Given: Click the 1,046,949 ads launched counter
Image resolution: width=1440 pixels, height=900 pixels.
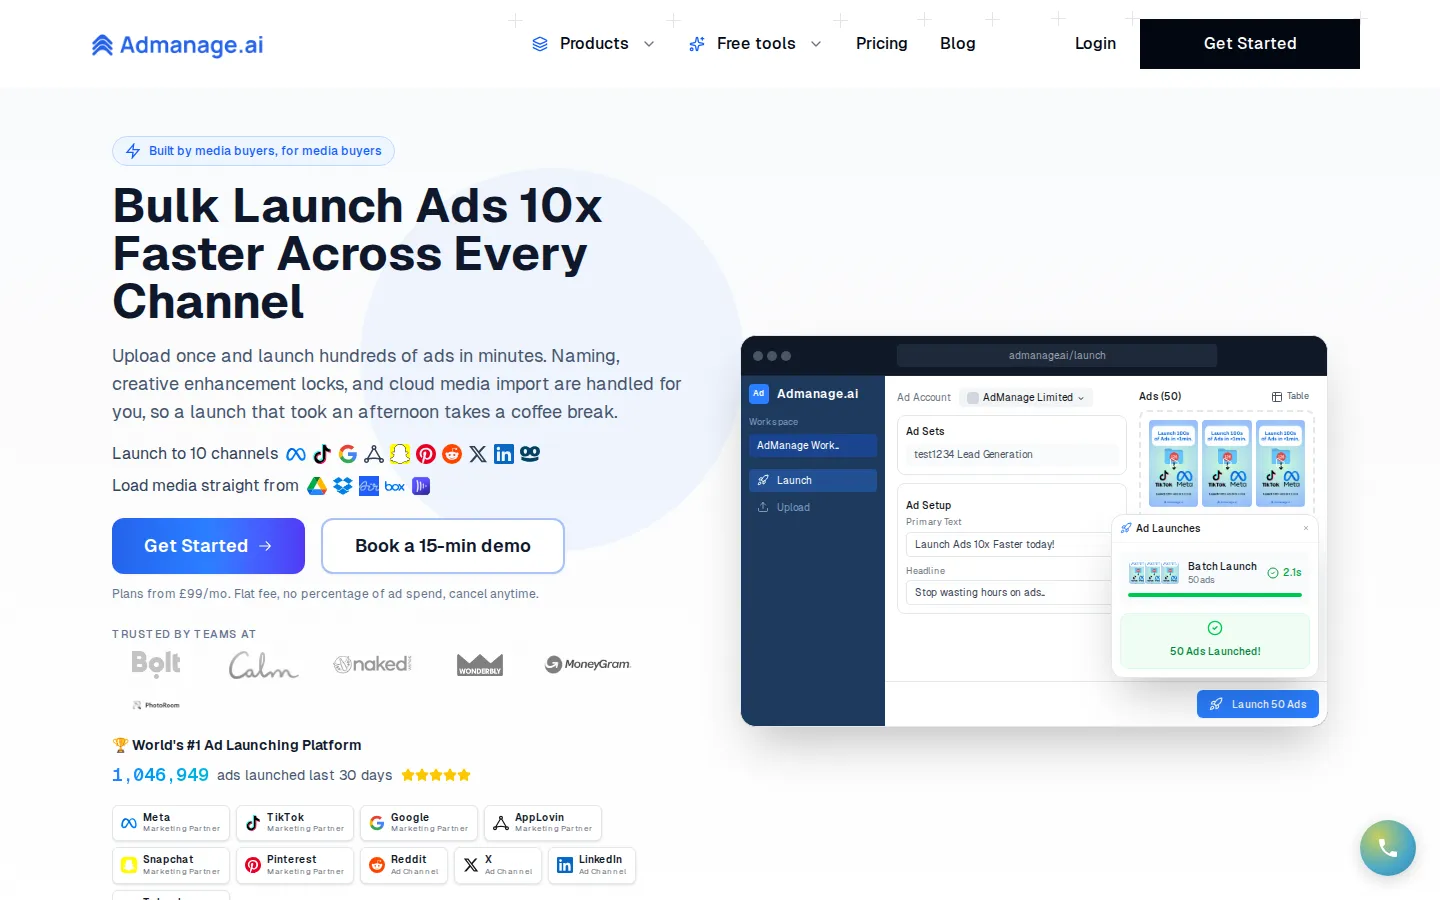Looking at the screenshot, I should (160, 775).
